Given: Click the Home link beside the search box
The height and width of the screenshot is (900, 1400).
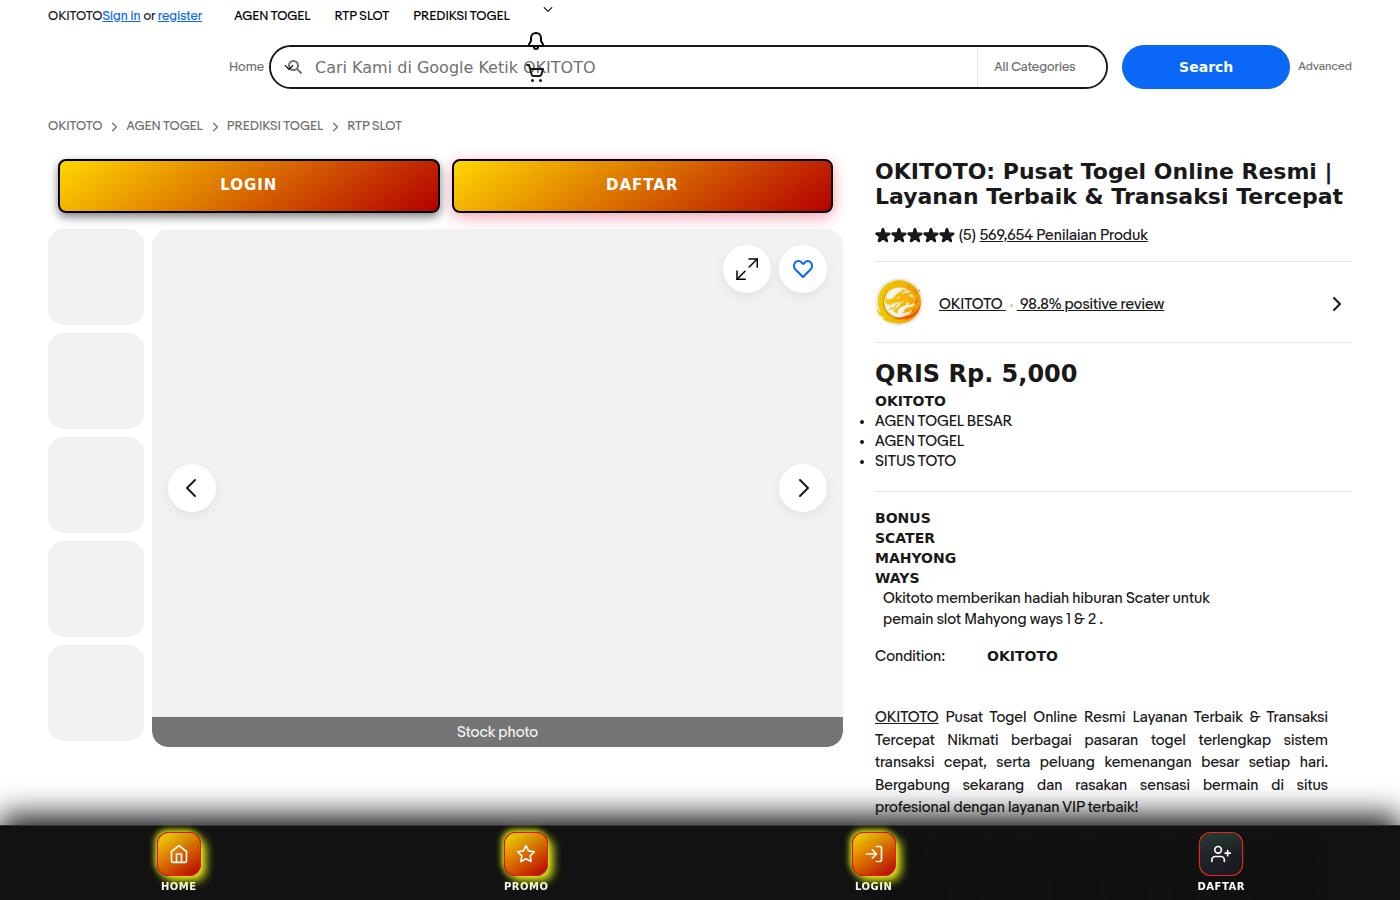Looking at the screenshot, I should 246,67.
